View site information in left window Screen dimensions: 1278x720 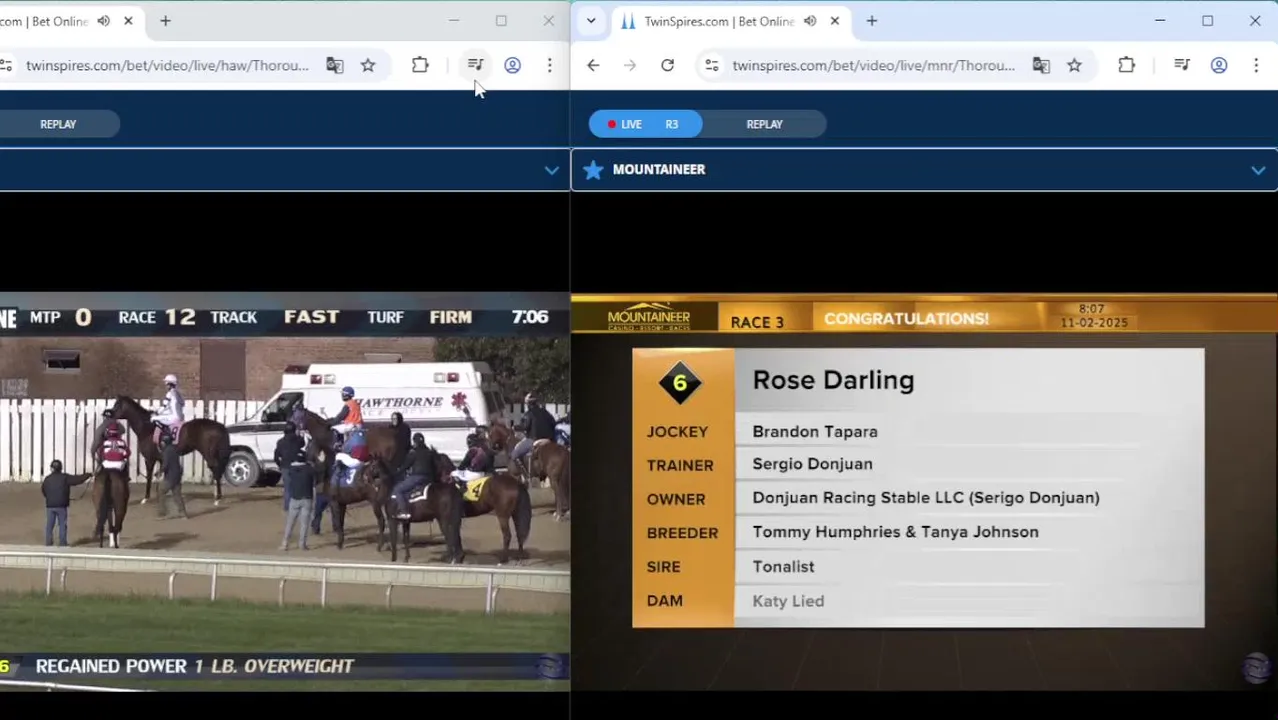[6, 65]
